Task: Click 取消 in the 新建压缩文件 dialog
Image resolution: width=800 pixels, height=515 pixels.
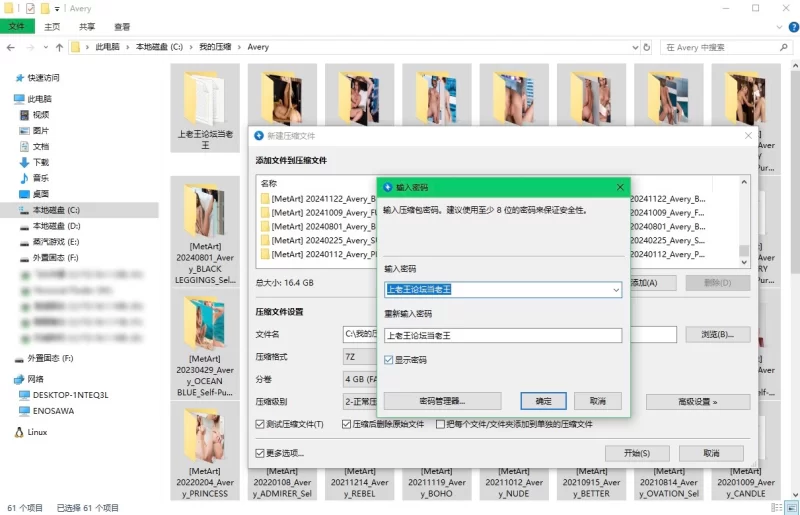Action: click(x=711, y=453)
